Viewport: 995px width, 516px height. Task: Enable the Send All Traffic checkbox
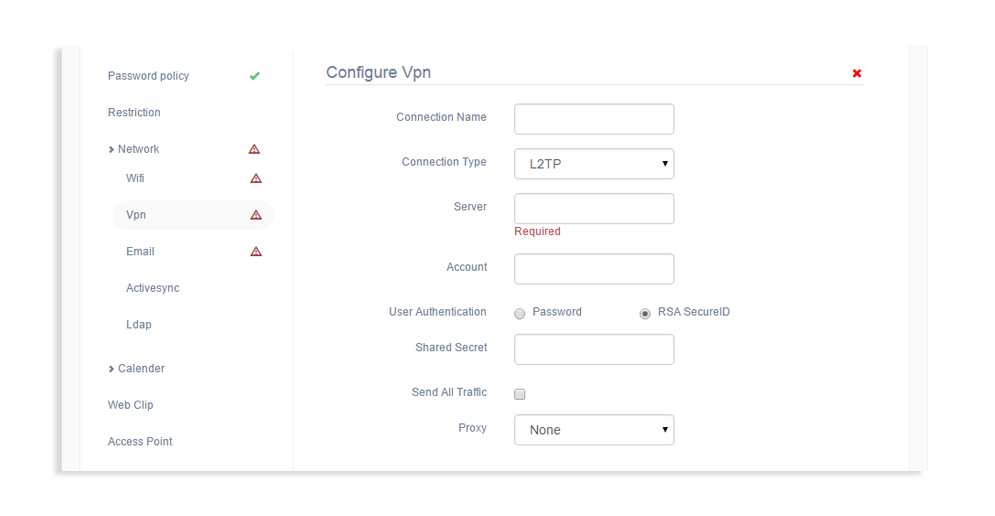520,394
